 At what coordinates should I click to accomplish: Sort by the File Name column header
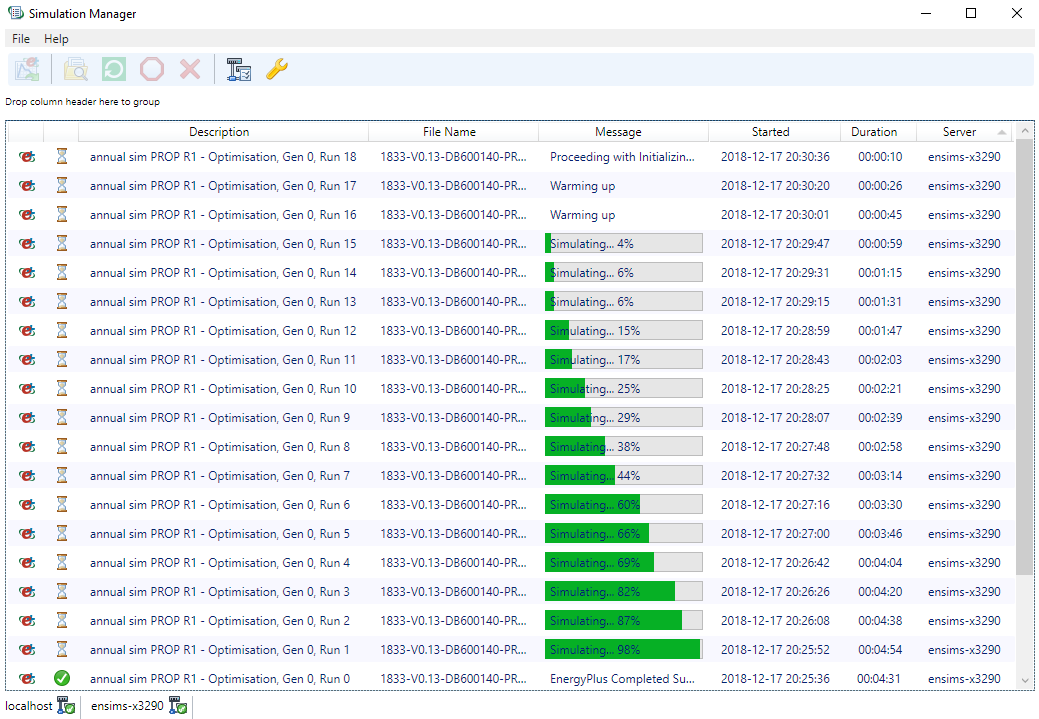pos(453,132)
